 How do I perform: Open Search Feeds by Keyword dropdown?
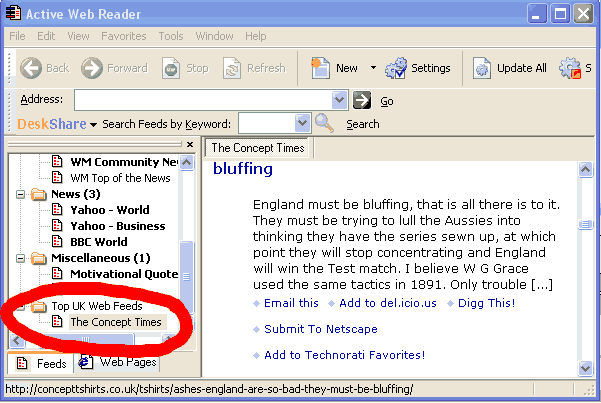[302, 123]
